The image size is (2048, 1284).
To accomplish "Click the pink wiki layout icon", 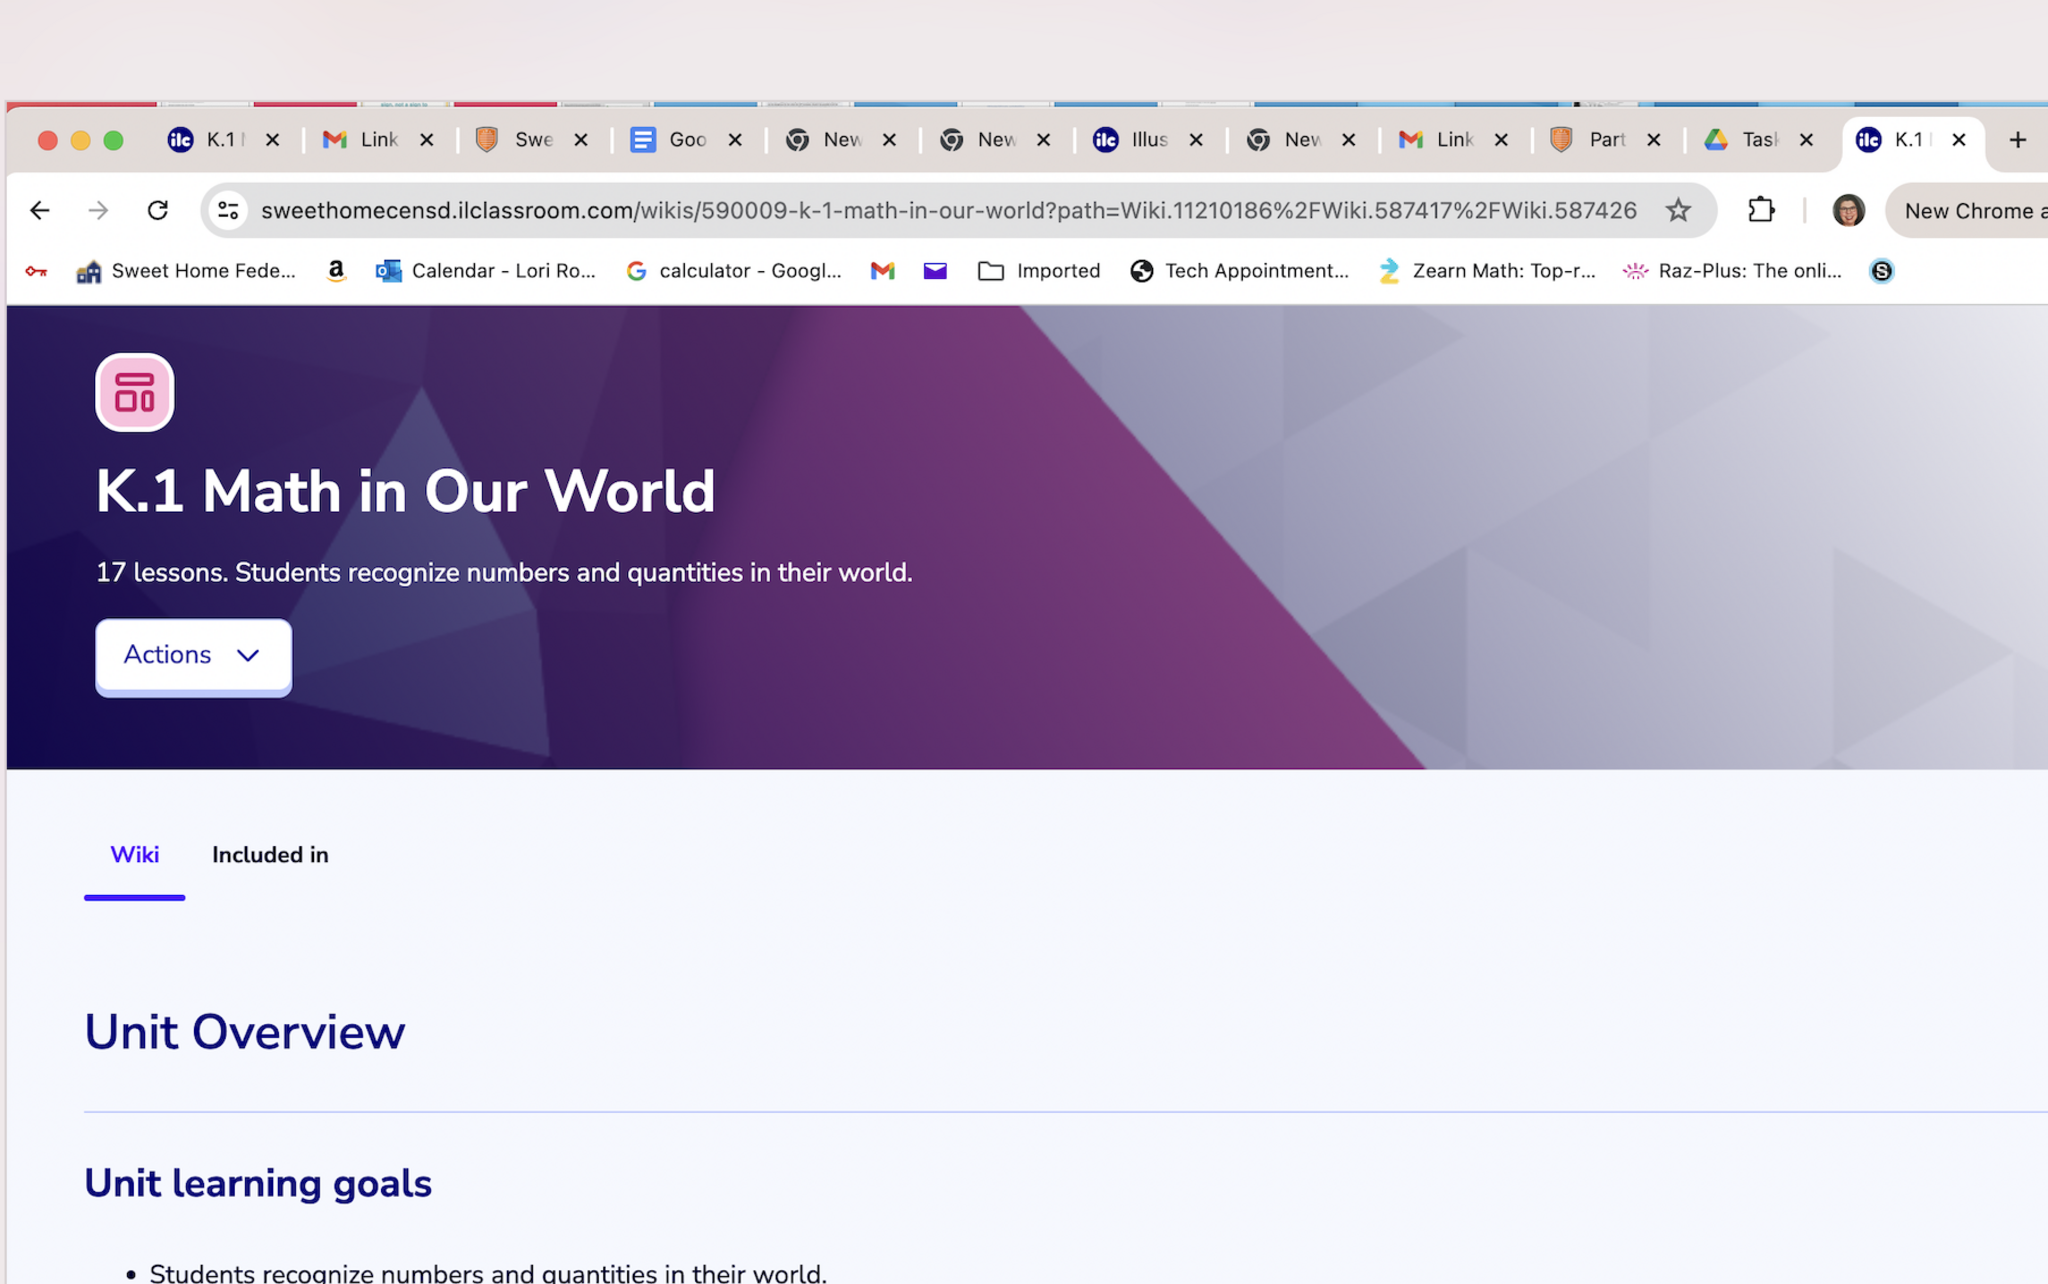I will 134,392.
